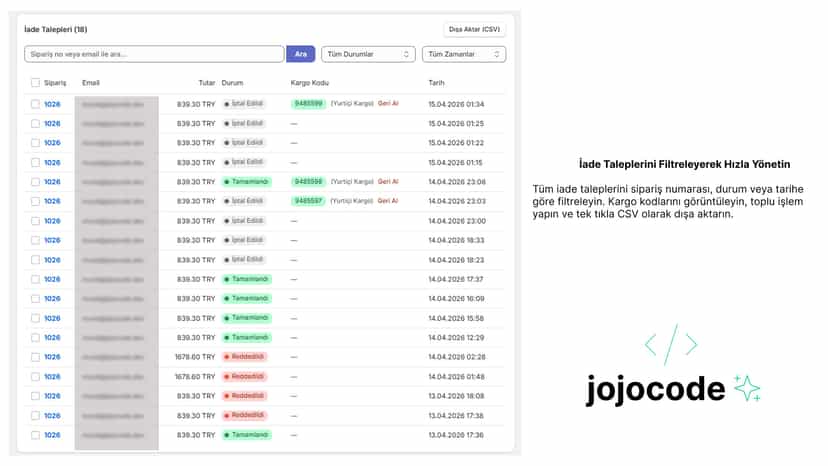The width and height of the screenshot is (828, 466).
Task: Open order 1026 link in the 14.04.2026 01:48 row
Action: pyautogui.click(x=52, y=377)
